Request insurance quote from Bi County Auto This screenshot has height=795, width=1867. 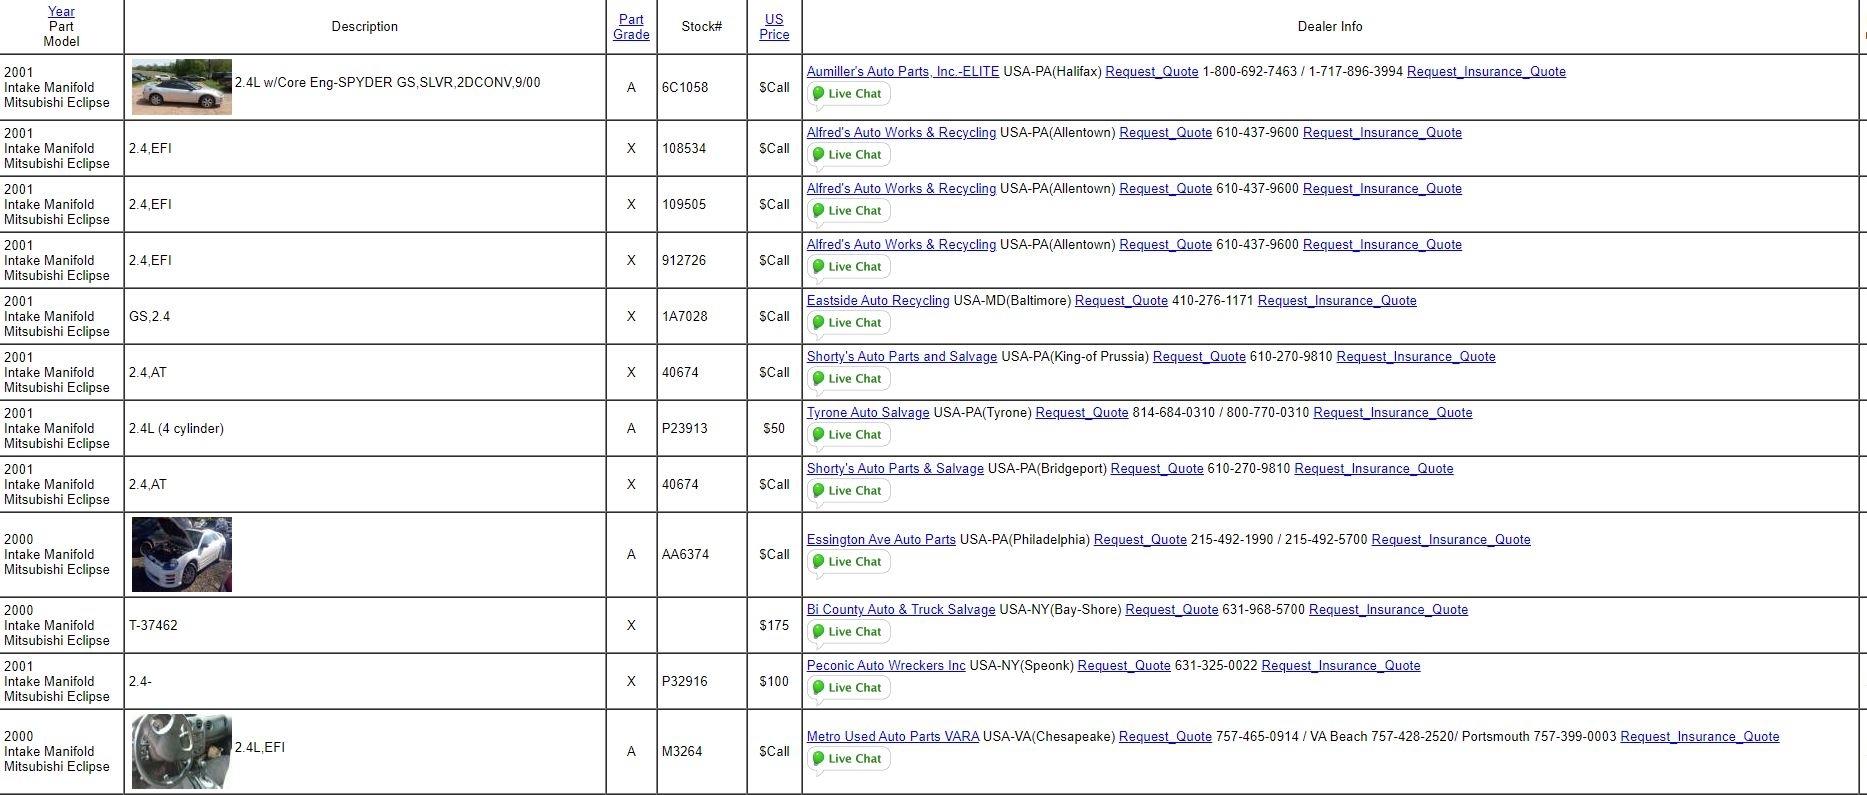[1388, 610]
